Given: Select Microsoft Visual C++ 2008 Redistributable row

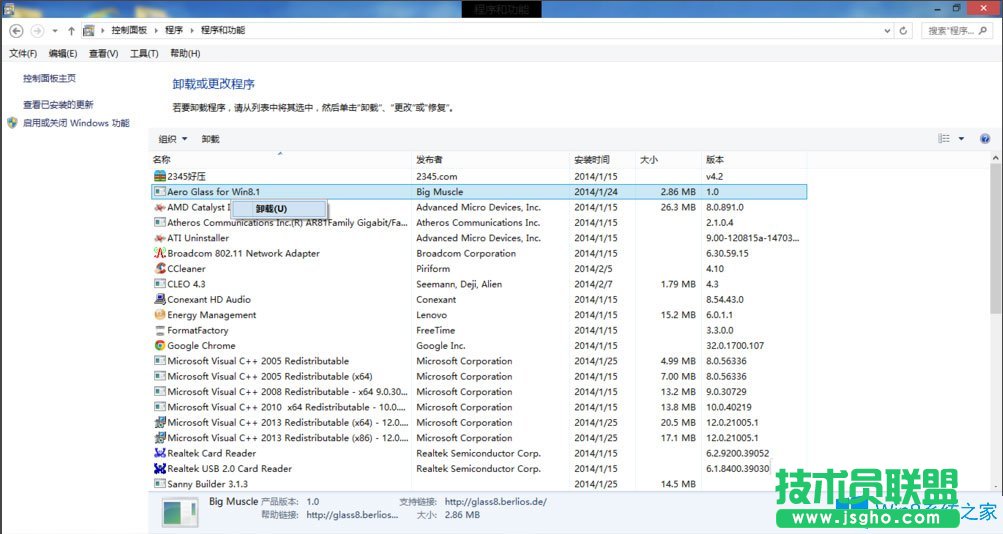Looking at the screenshot, I should 478,391.
